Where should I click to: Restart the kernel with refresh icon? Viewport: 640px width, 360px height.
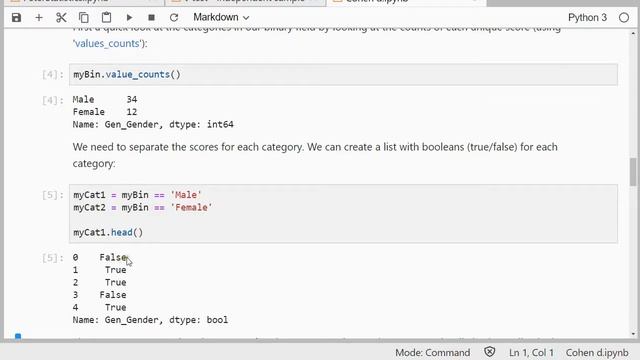174,18
